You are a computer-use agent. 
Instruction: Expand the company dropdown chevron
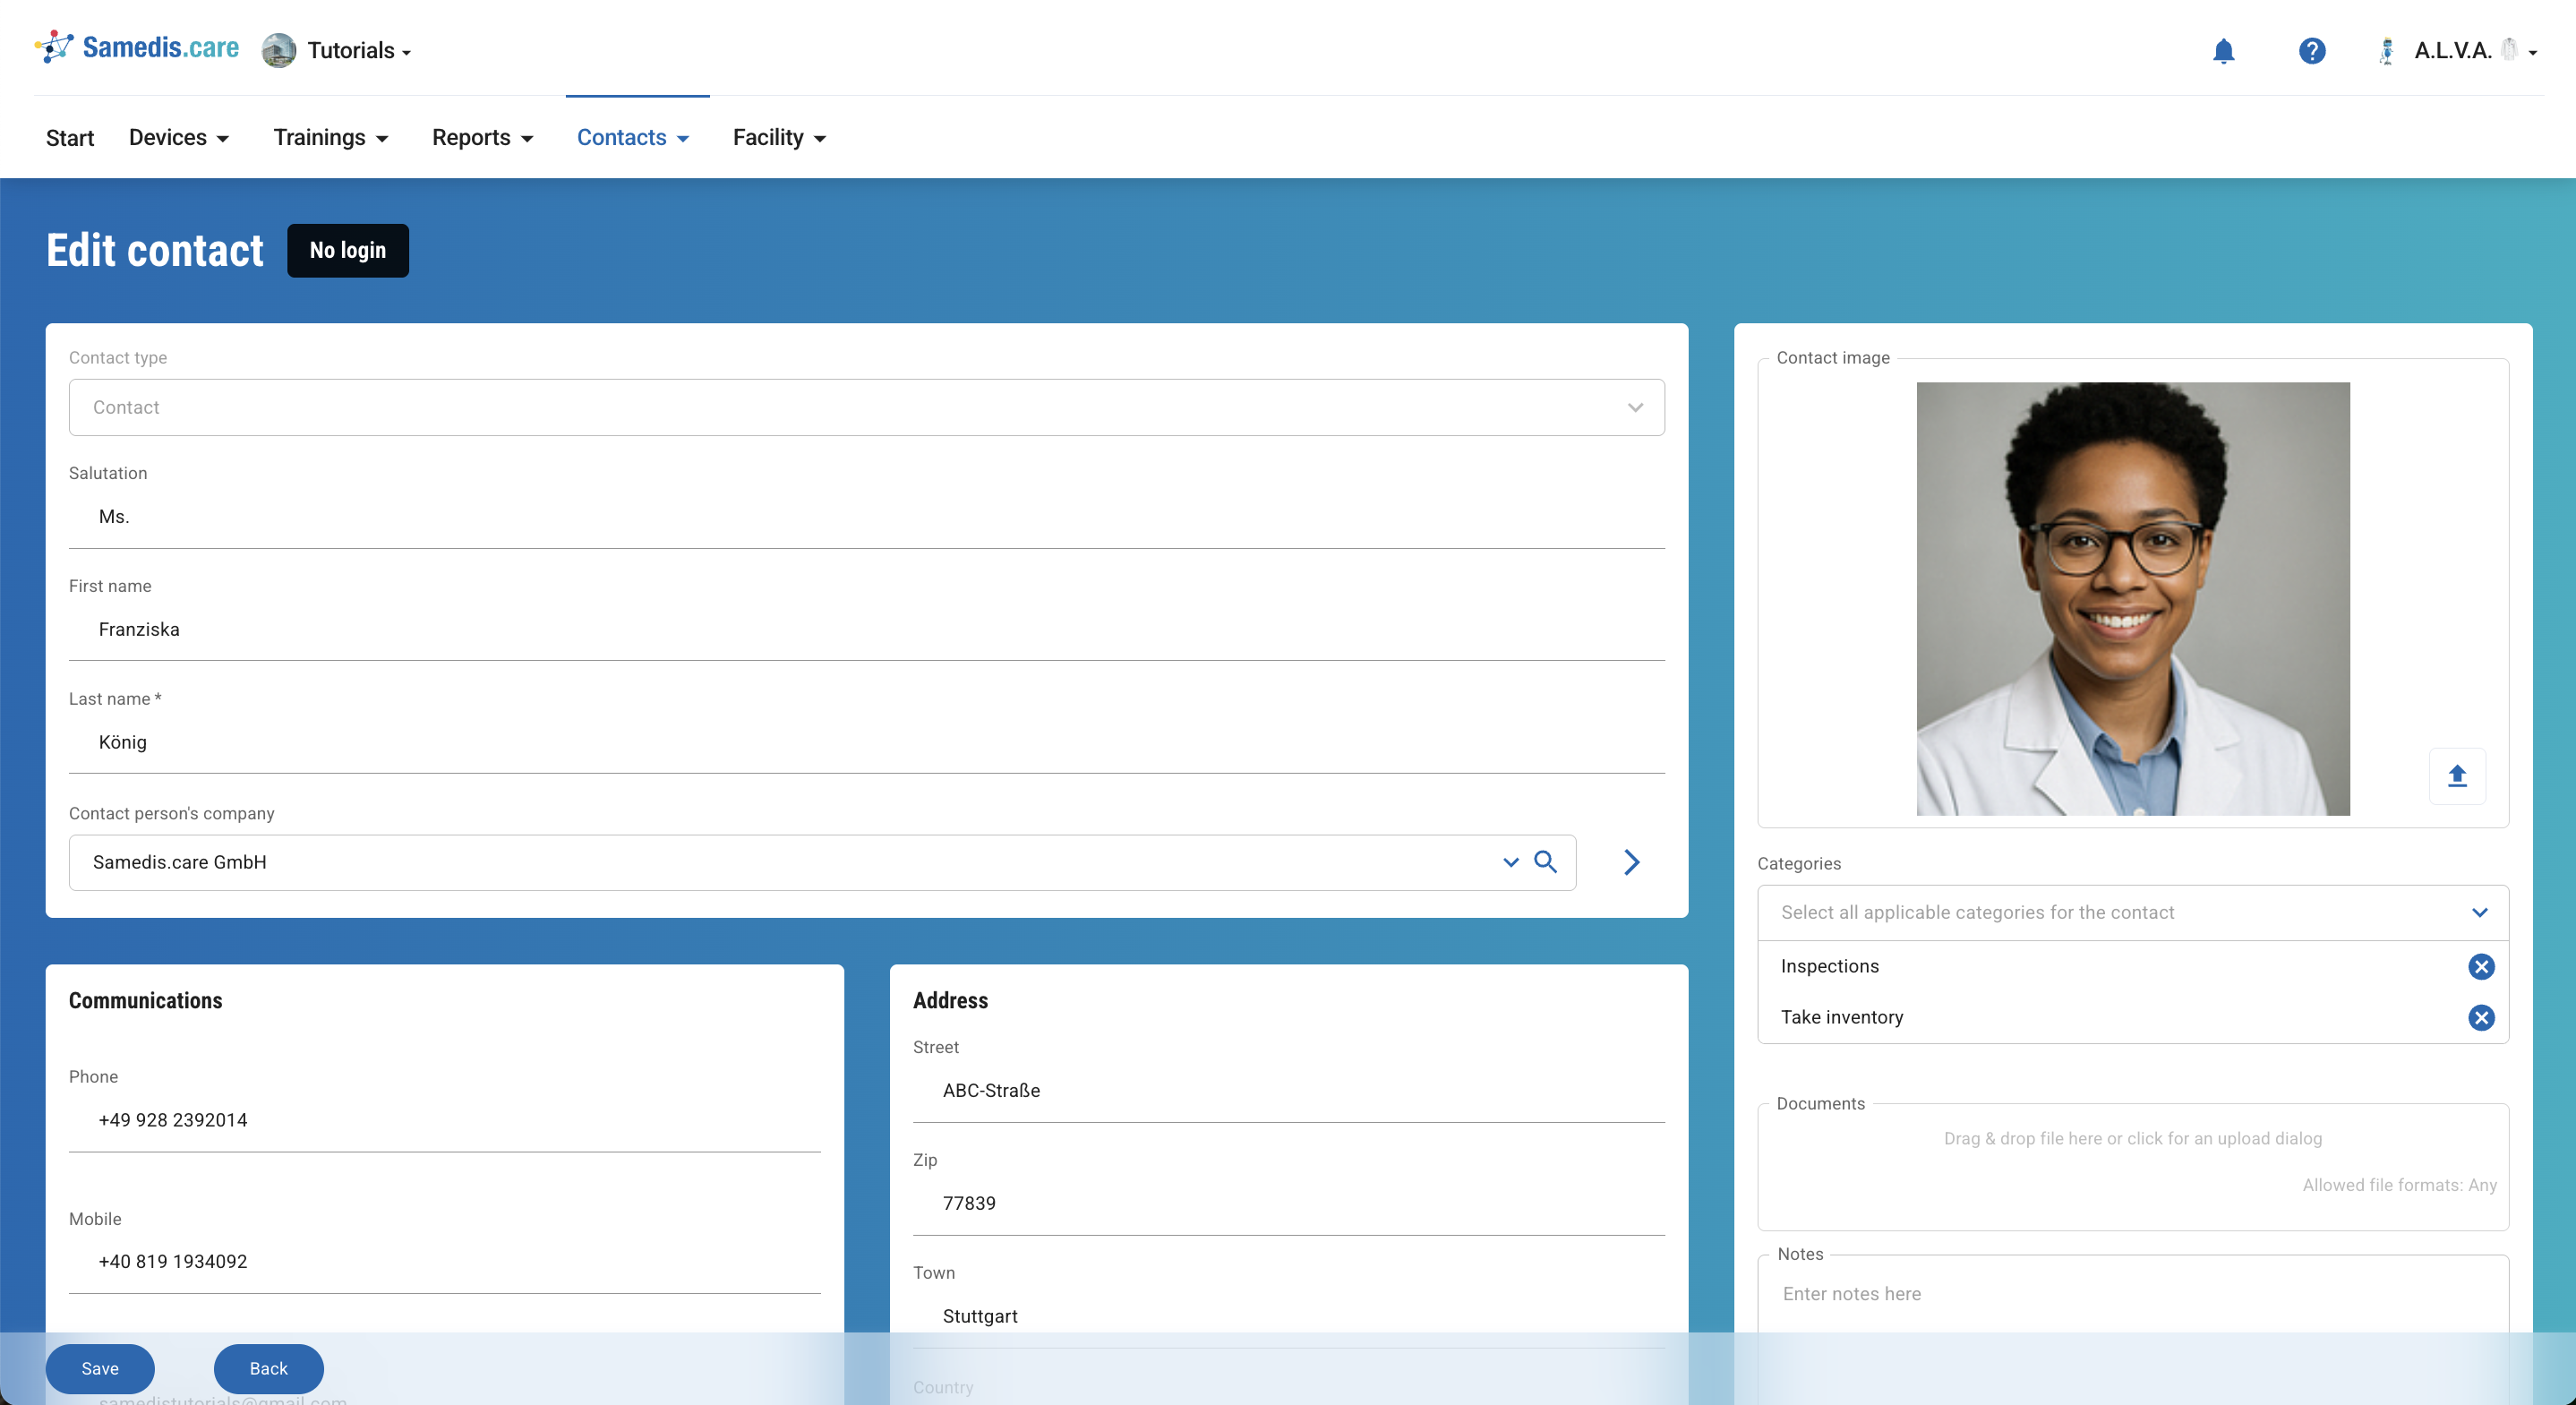[1510, 861]
